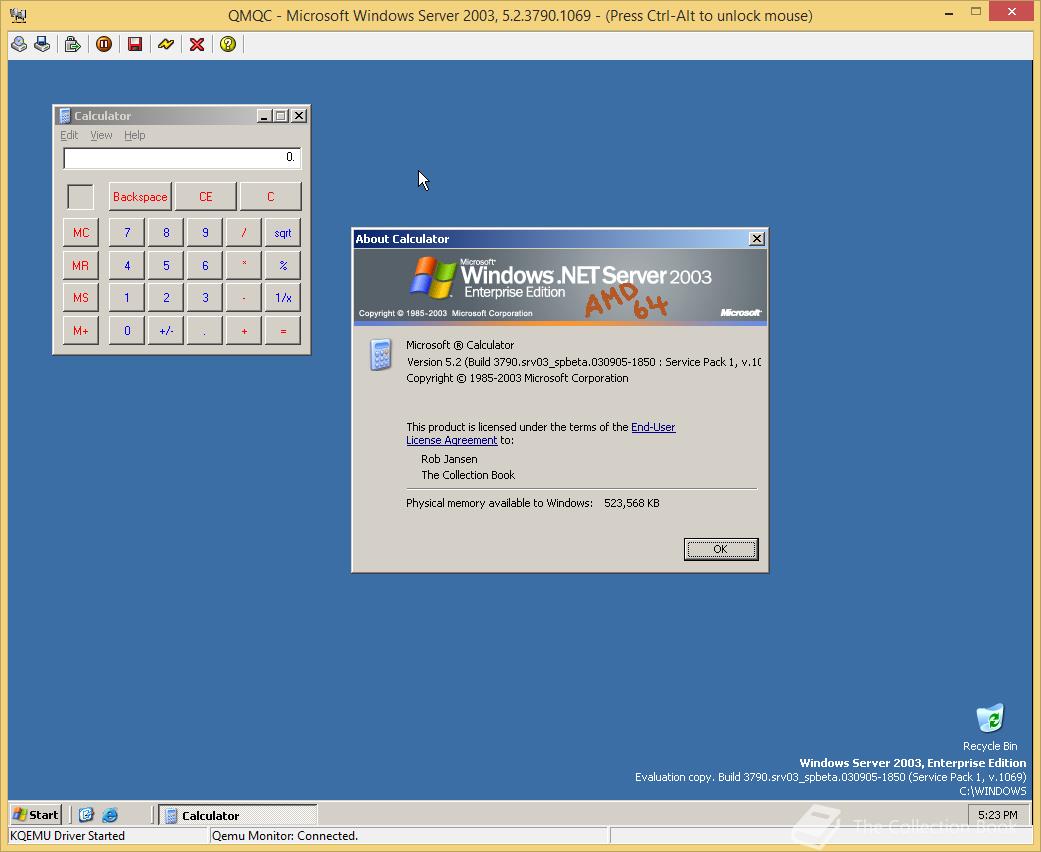1041x852 pixels.
Task: Click the 1/x reciprocal button
Action: pyautogui.click(x=283, y=298)
